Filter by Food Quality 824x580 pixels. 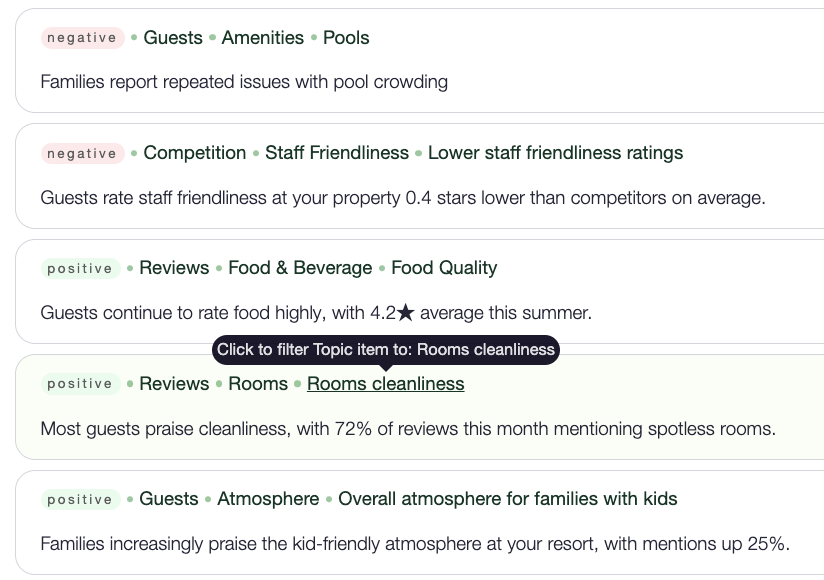pos(444,268)
